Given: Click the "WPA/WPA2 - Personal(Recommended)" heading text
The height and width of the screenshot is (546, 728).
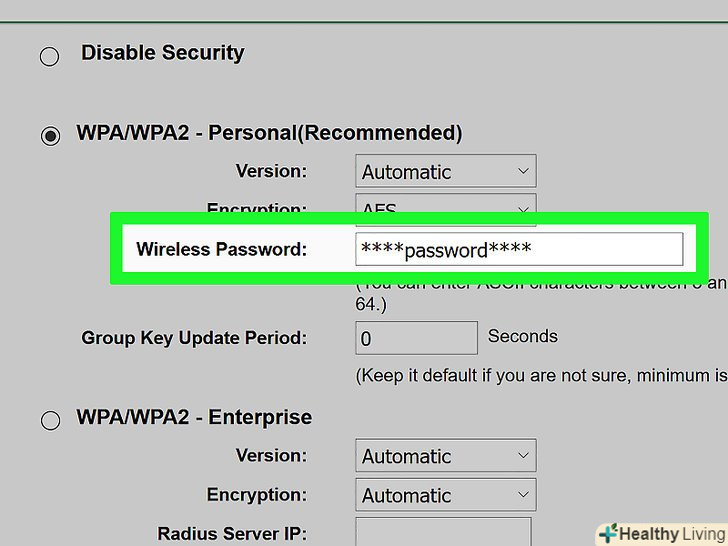Looking at the screenshot, I should [269, 133].
